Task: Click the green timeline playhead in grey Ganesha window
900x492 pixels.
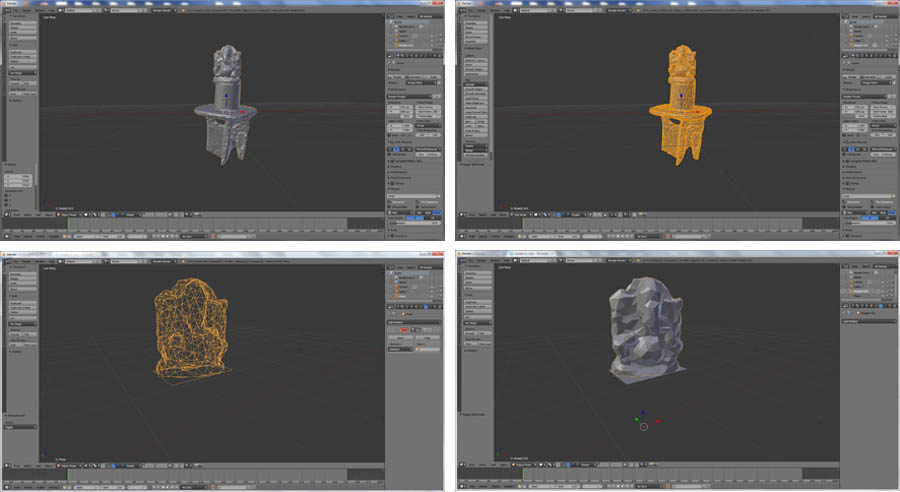Action: 523,474
